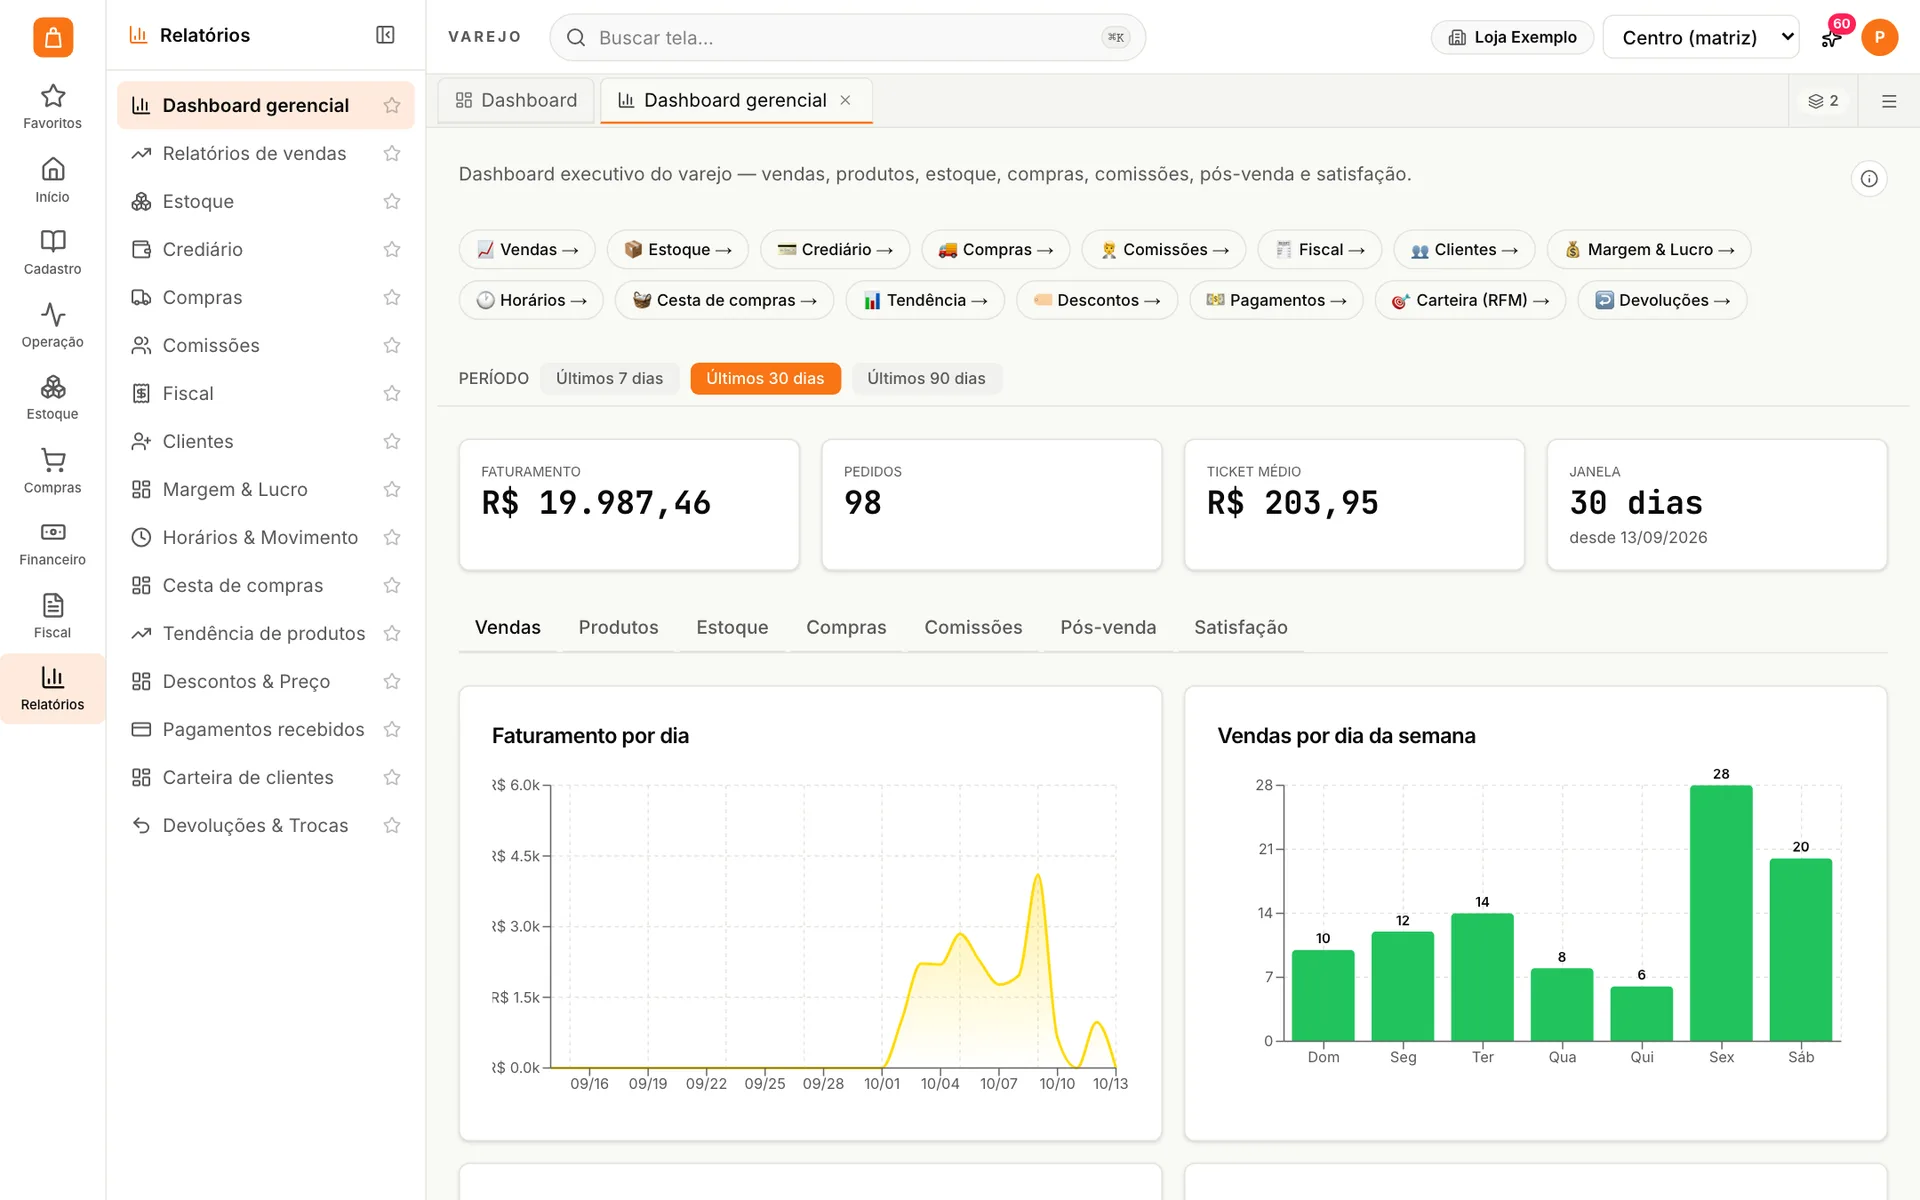Viewport: 1920px width, 1200px height.
Task: Click the Sex bar in weekday chart
Action: tap(1721, 913)
